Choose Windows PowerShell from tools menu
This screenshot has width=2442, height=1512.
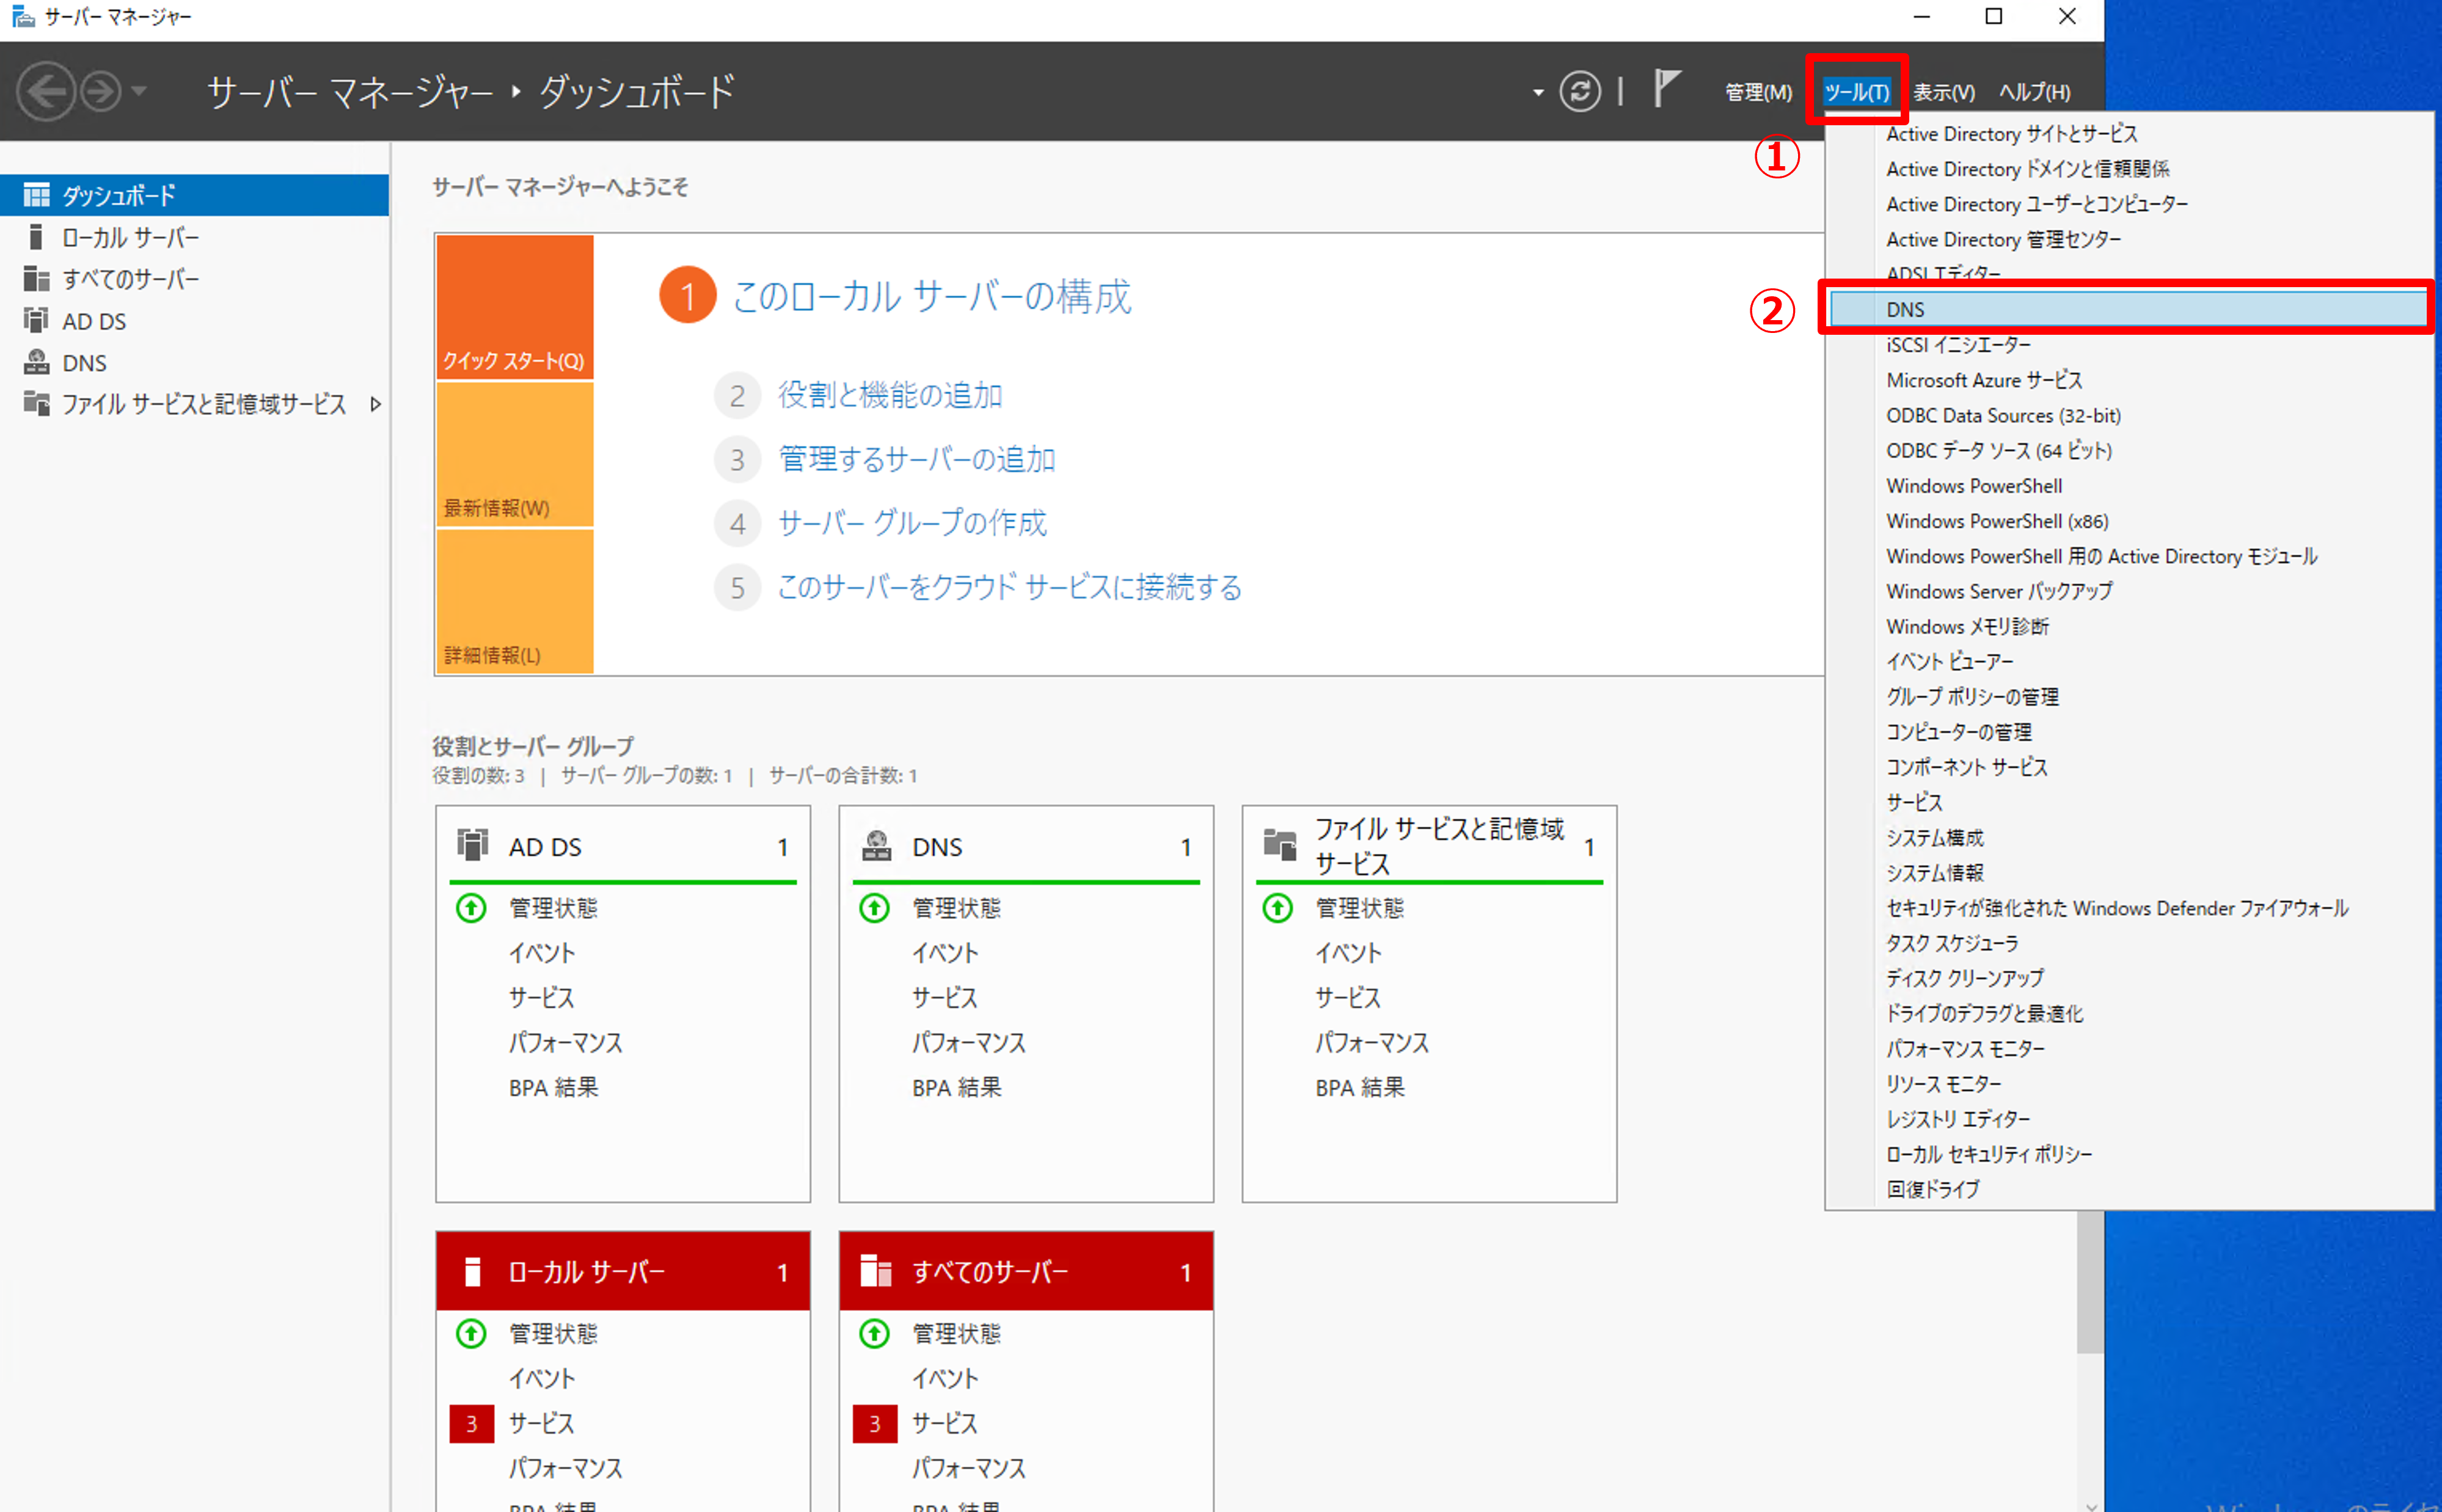tap(1973, 486)
